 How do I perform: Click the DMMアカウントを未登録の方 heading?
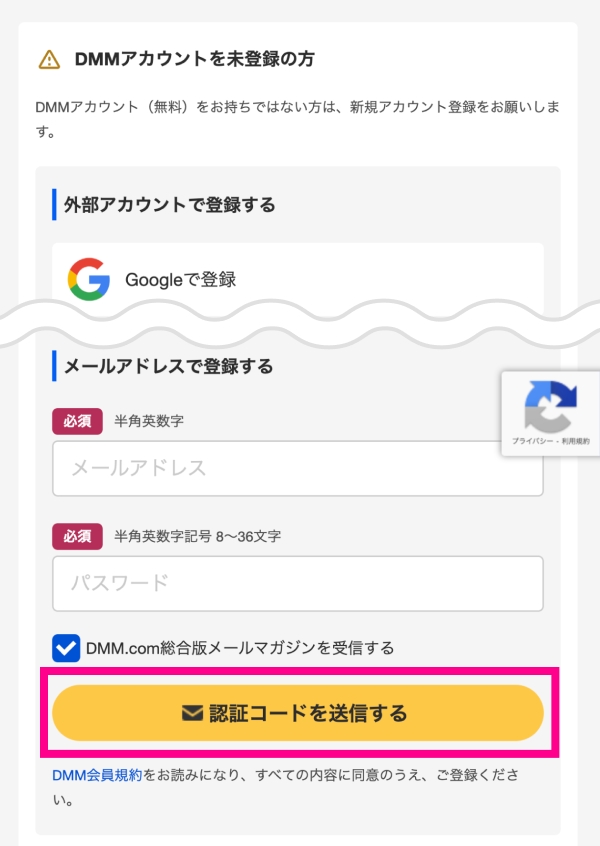pos(194,60)
